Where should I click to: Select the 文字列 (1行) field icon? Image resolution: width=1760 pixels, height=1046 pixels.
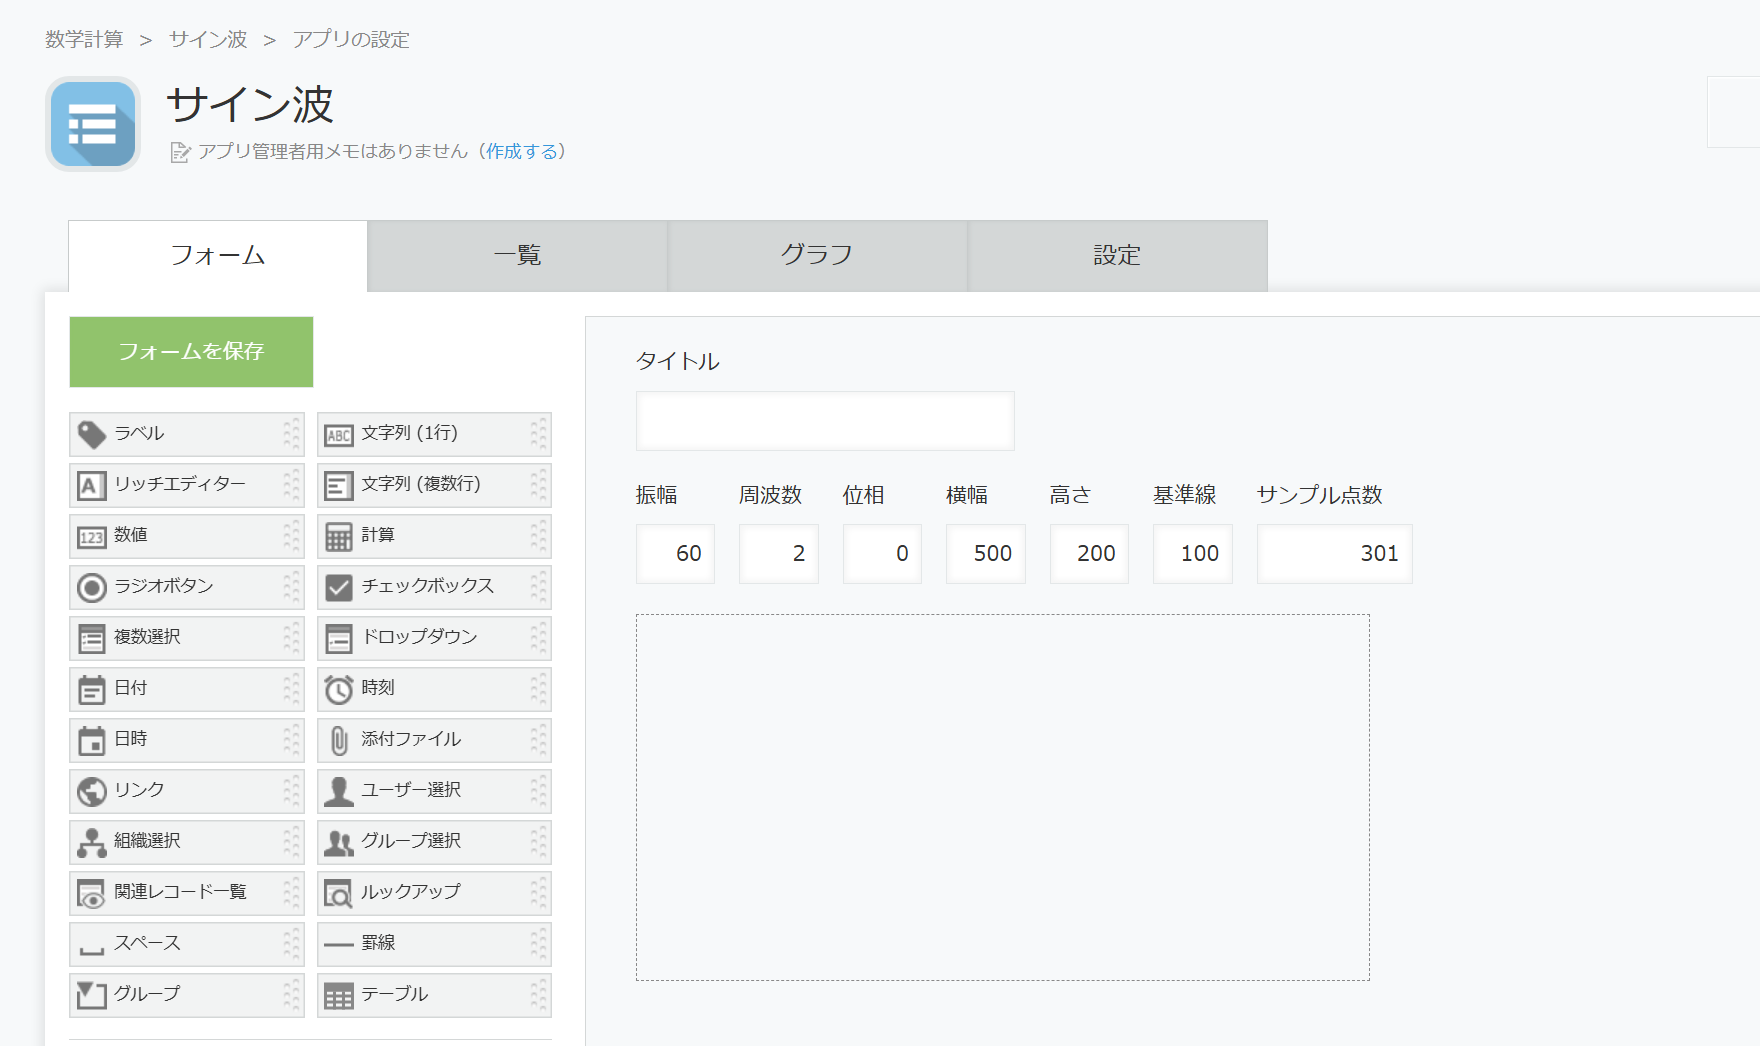click(339, 435)
